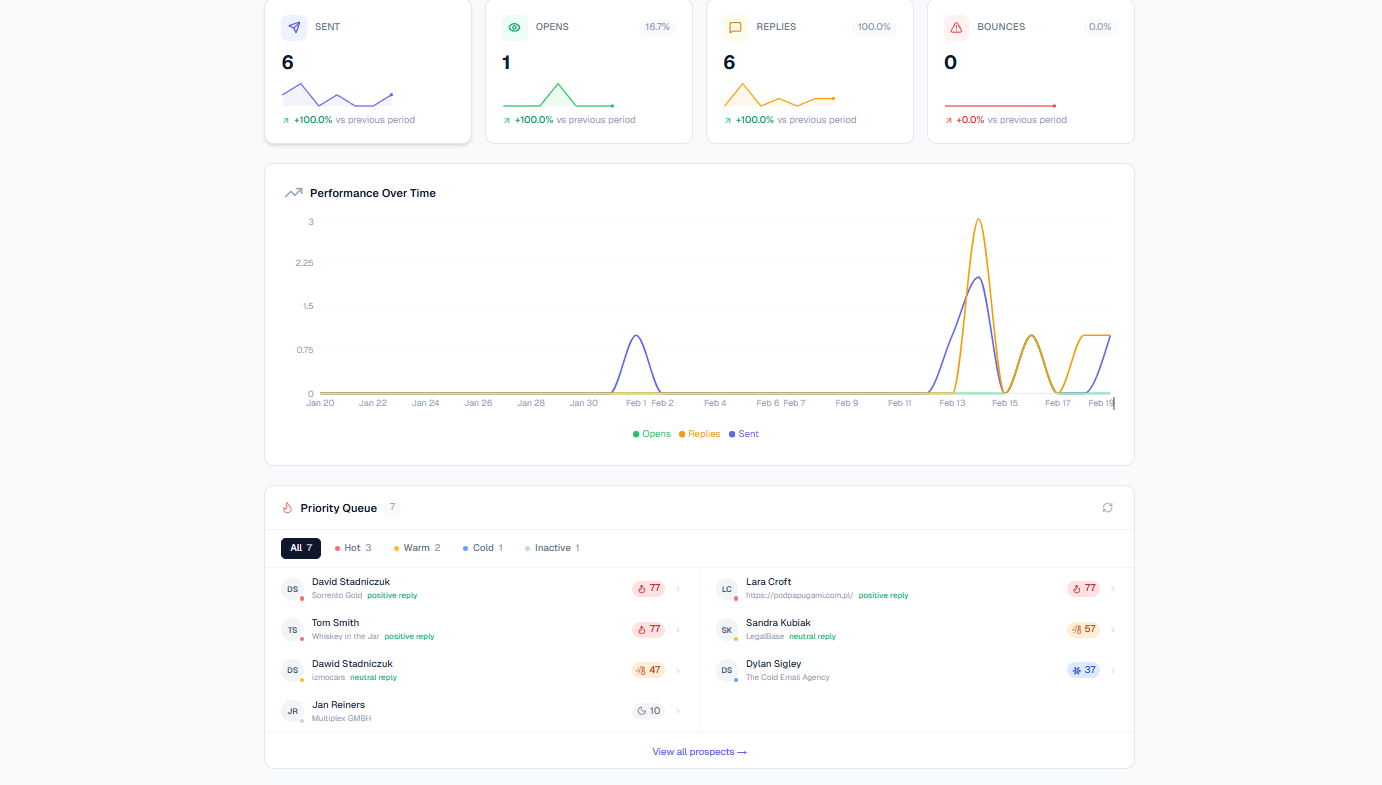1382x785 pixels.
Task: Expand David Stadniczuk's prospect row
Action: 676,588
